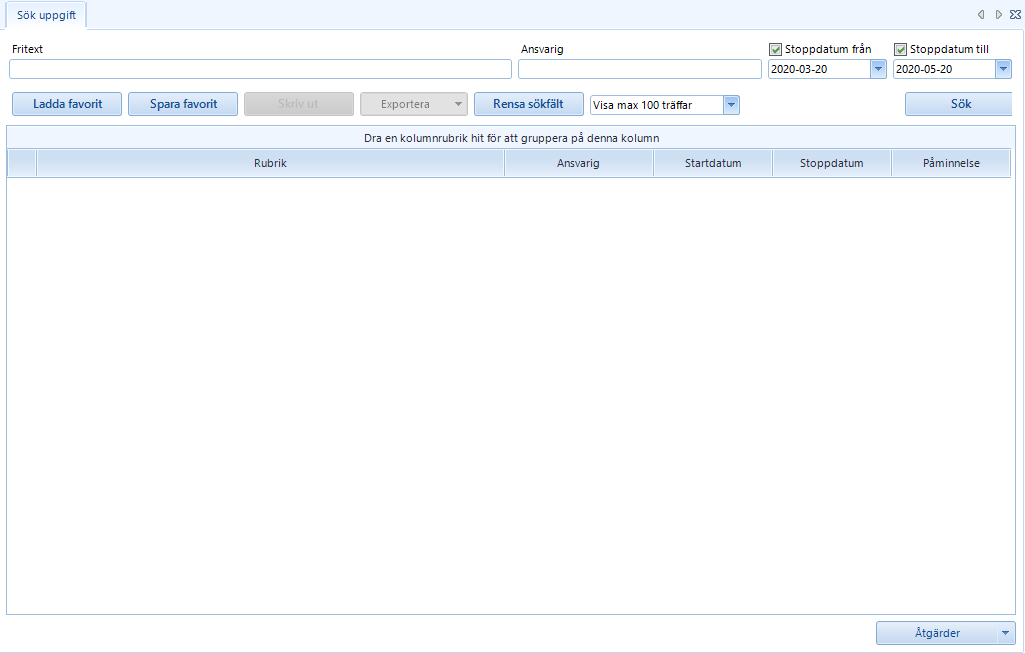Sort by the Rubrik column header
Viewport: 1025px width, 653px height.
pyautogui.click(x=270, y=163)
